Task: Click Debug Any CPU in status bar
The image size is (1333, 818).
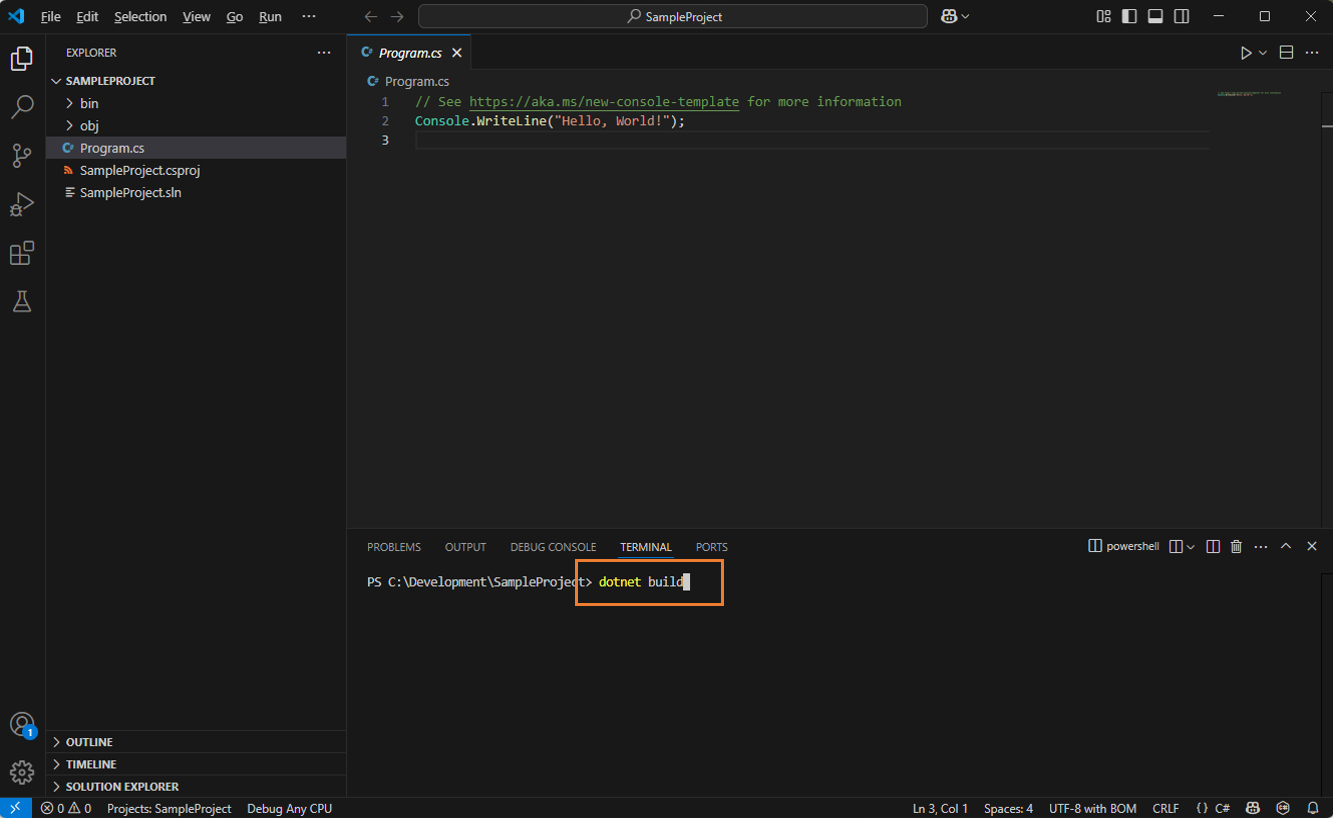Action: [289, 808]
